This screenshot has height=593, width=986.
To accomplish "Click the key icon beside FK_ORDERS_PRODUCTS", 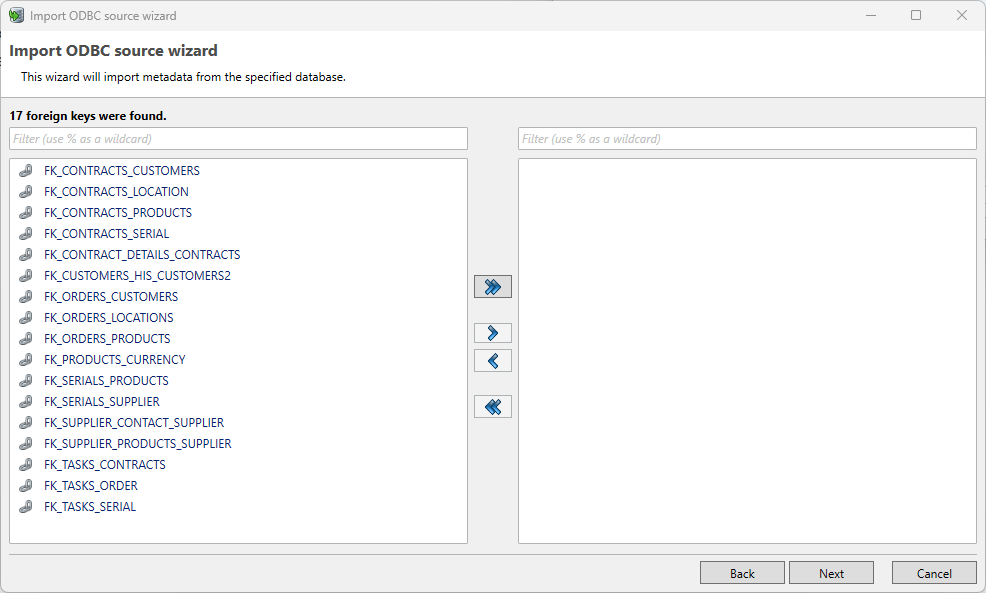I will click(25, 338).
